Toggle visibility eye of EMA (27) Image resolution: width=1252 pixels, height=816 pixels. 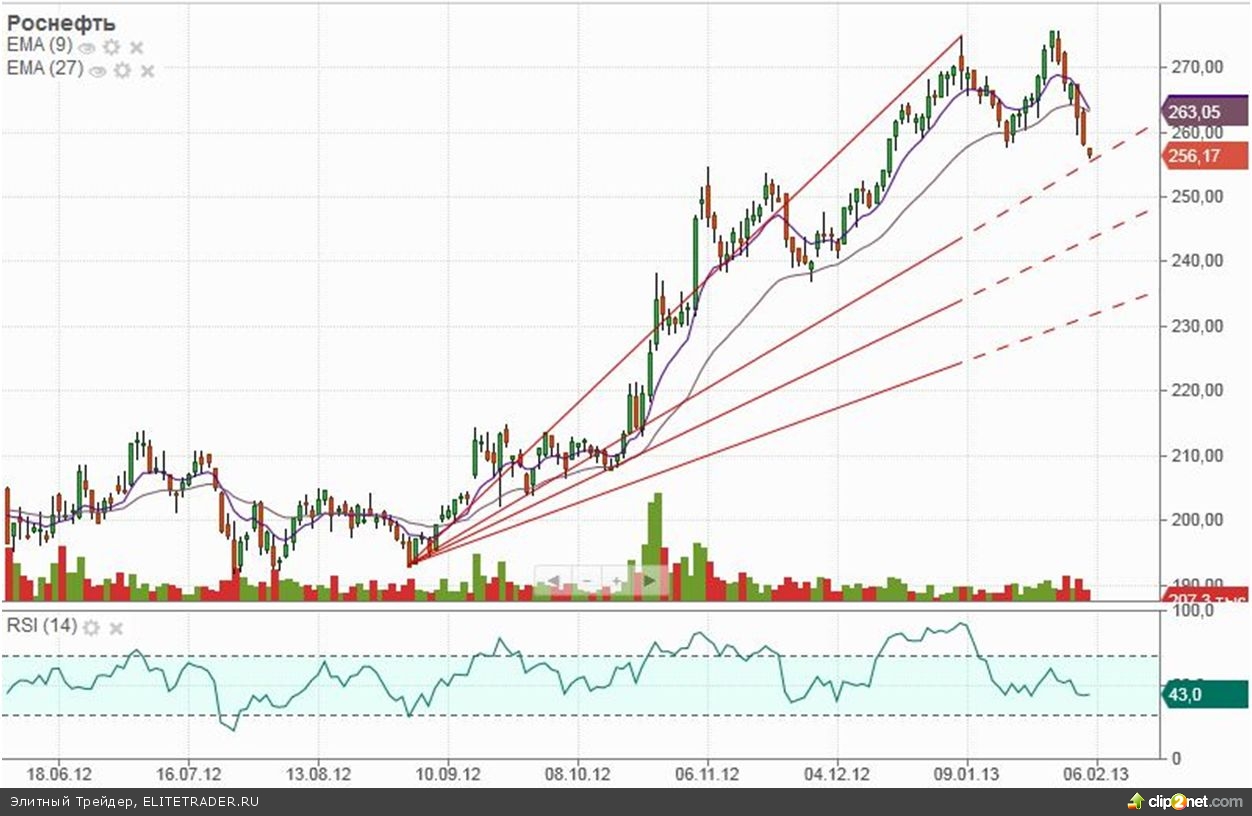point(98,70)
